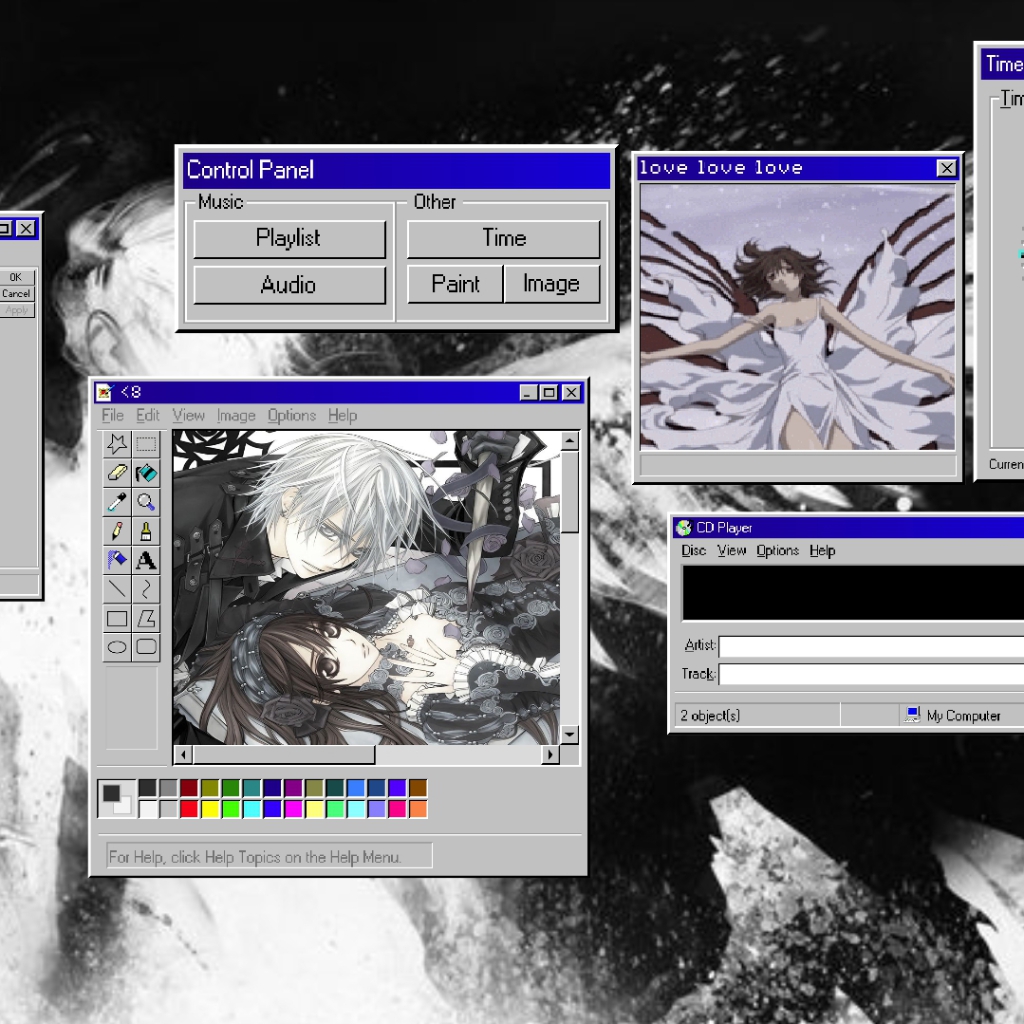Click the Paint canvas scroll down arrow

click(x=569, y=735)
